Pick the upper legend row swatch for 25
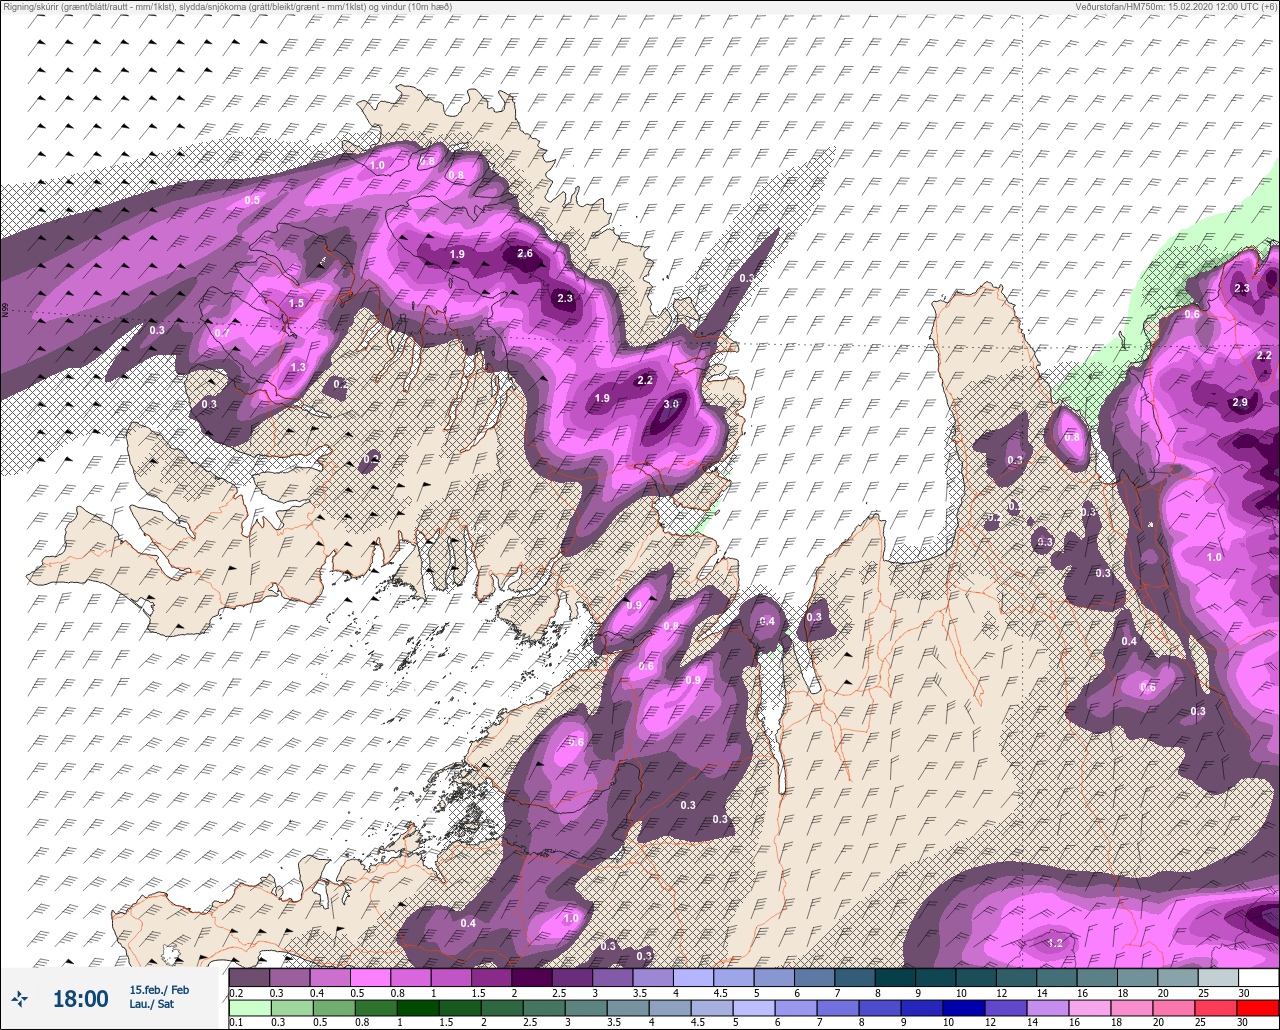1280x1030 pixels. point(1218,977)
